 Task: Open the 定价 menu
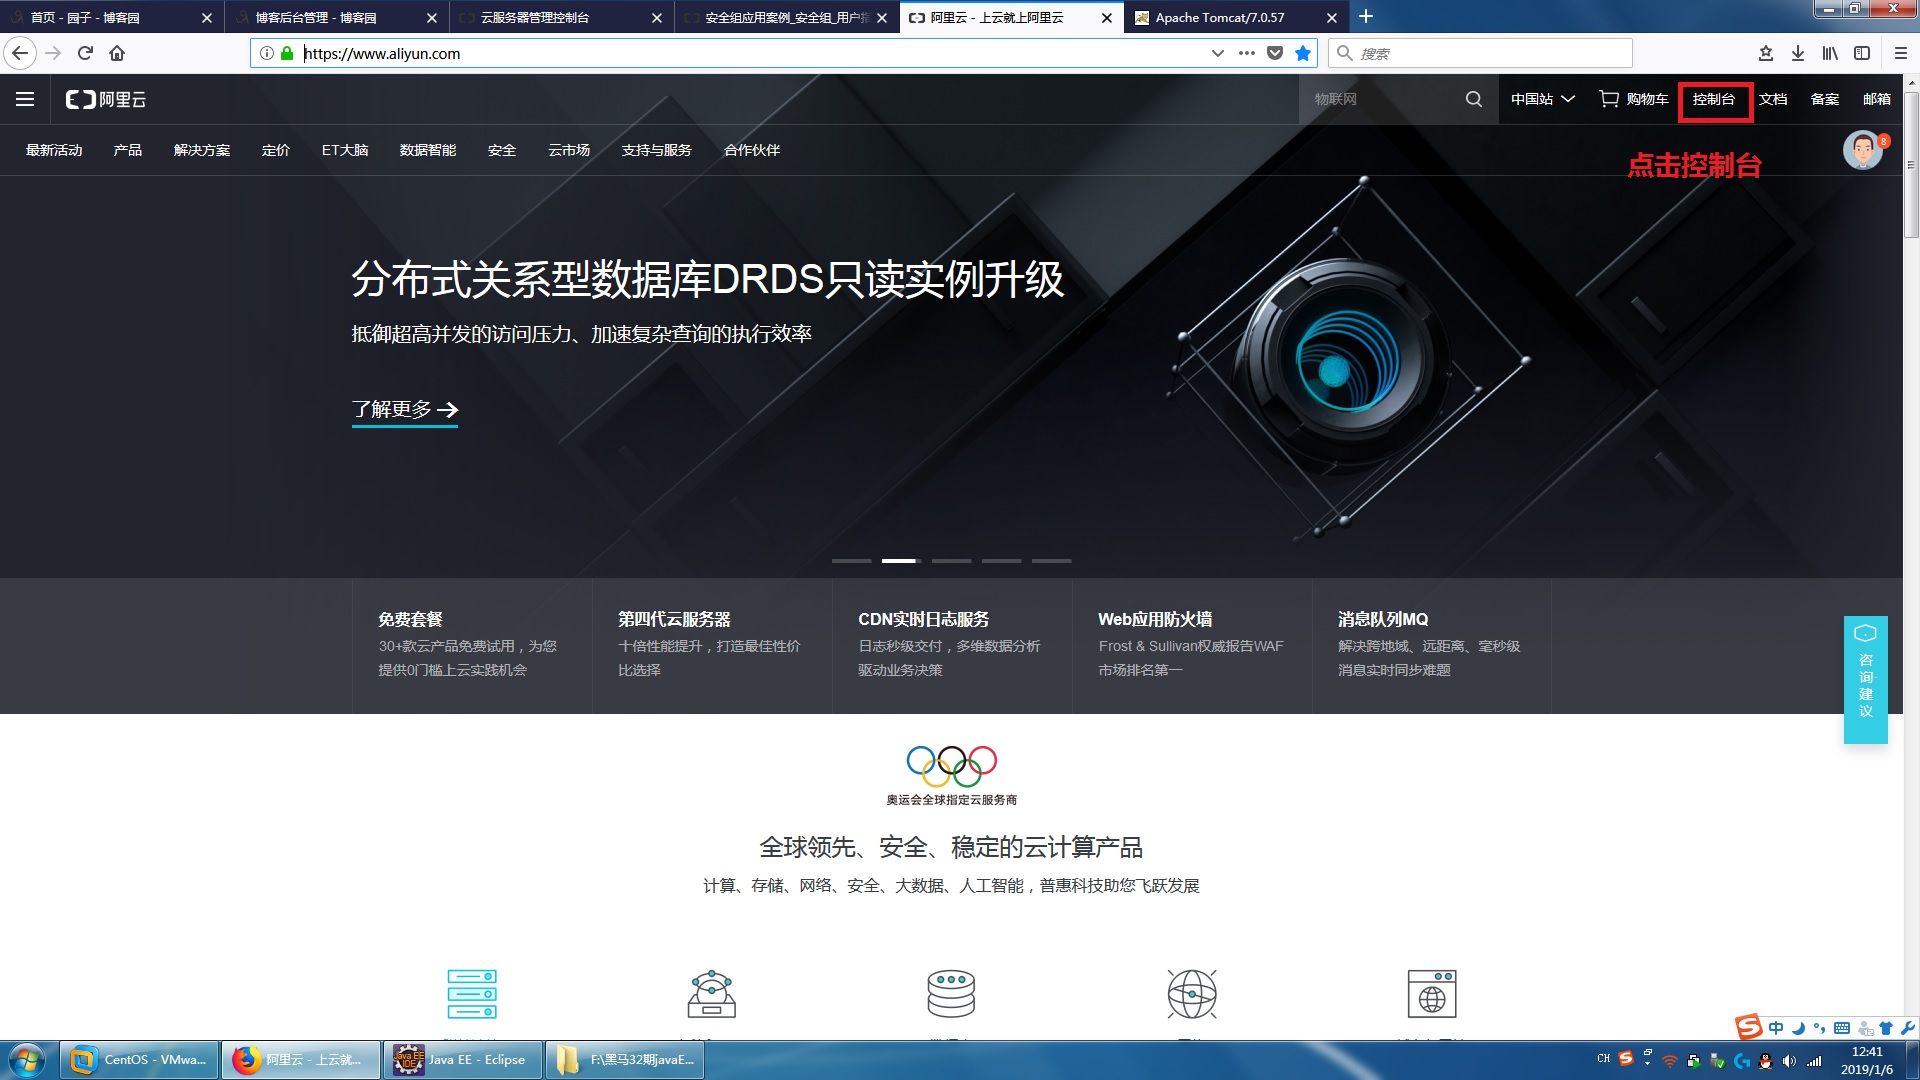point(276,150)
